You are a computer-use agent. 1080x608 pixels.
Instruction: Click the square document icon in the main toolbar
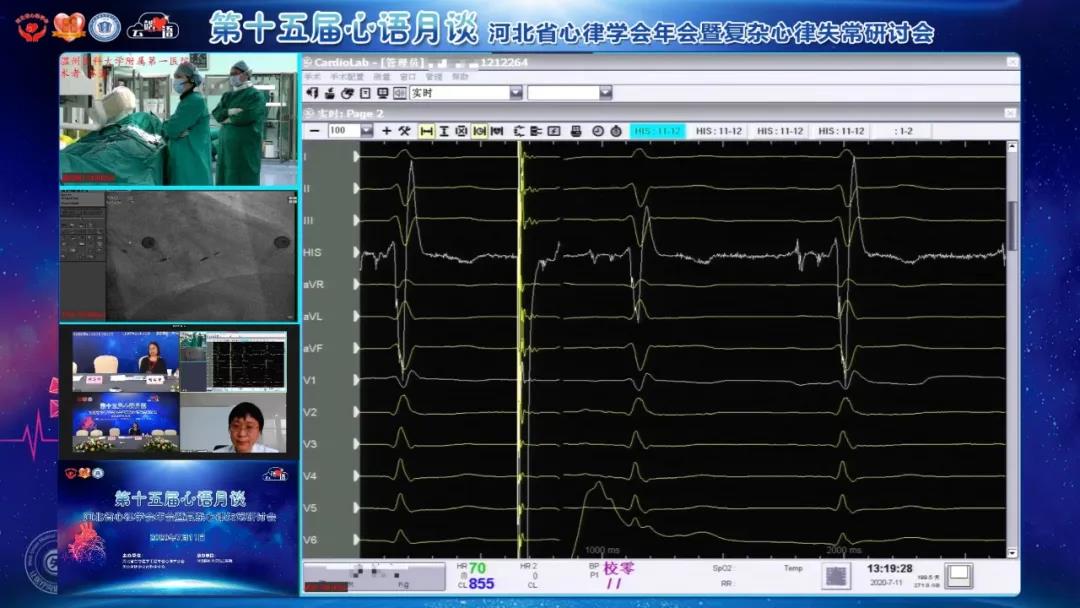click(365, 93)
